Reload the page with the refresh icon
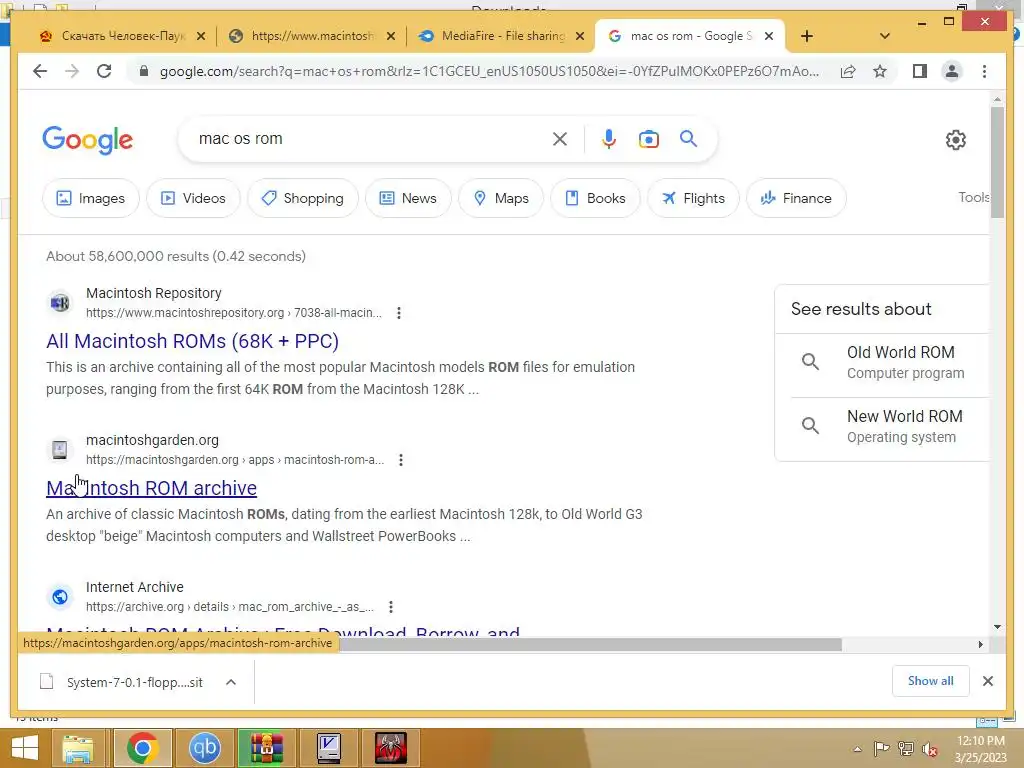The image size is (1024, 768). 104,71
